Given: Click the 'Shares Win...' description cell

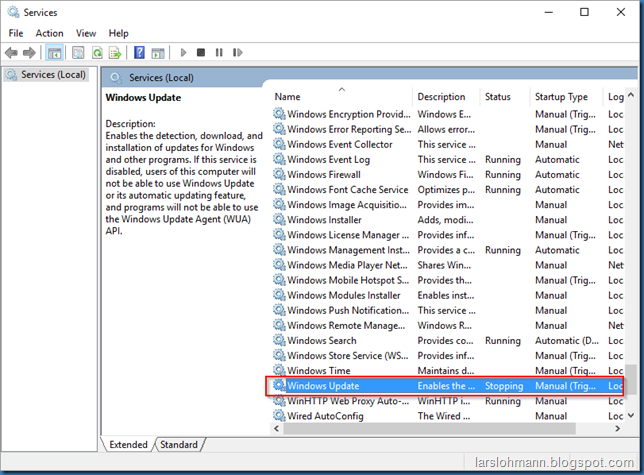Looking at the screenshot, I should coord(444,265).
